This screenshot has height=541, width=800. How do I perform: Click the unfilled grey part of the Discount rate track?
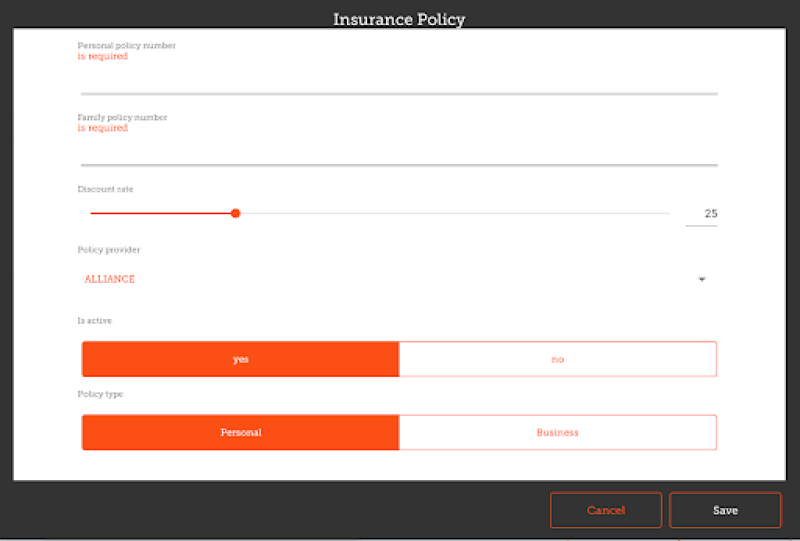point(450,213)
